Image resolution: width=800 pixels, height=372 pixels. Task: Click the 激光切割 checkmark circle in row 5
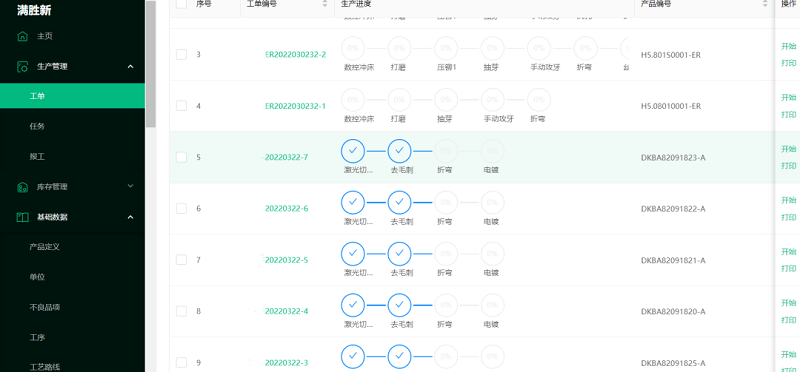click(353, 151)
